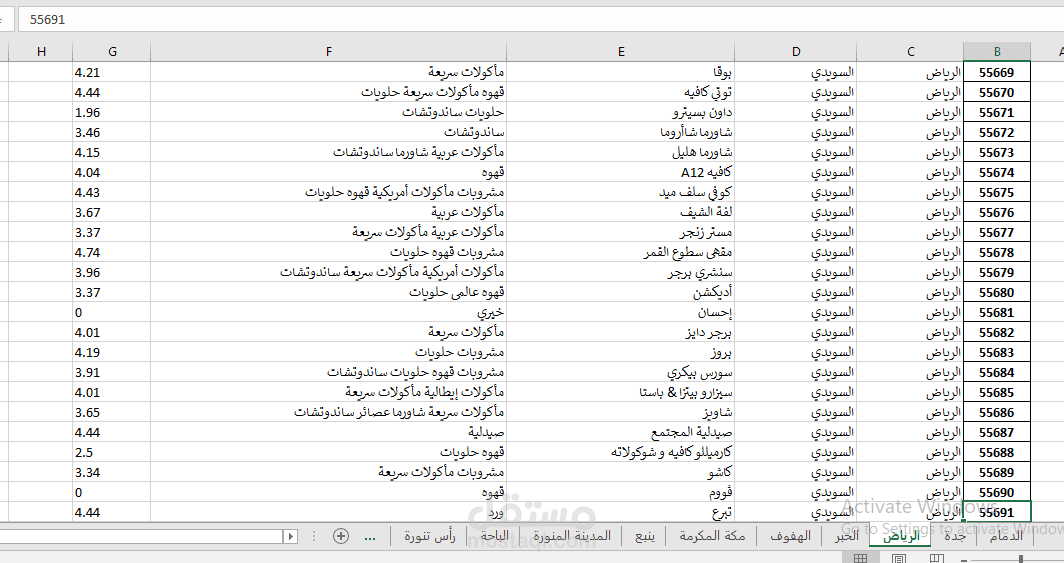The image size is (1064, 563).
Task: Select the rating cell 3.46
Action: pos(112,132)
